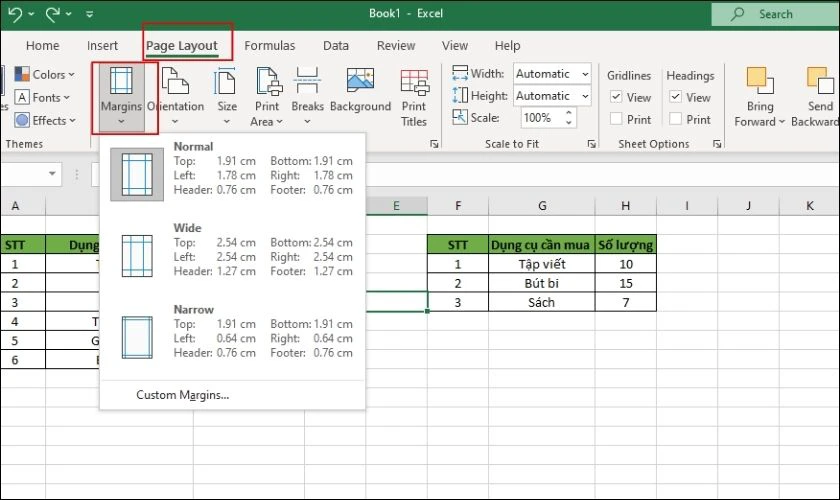Click cell containing 'Tập viết'
This screenshot has height=500, width=840.
click(x=542, y=264)
